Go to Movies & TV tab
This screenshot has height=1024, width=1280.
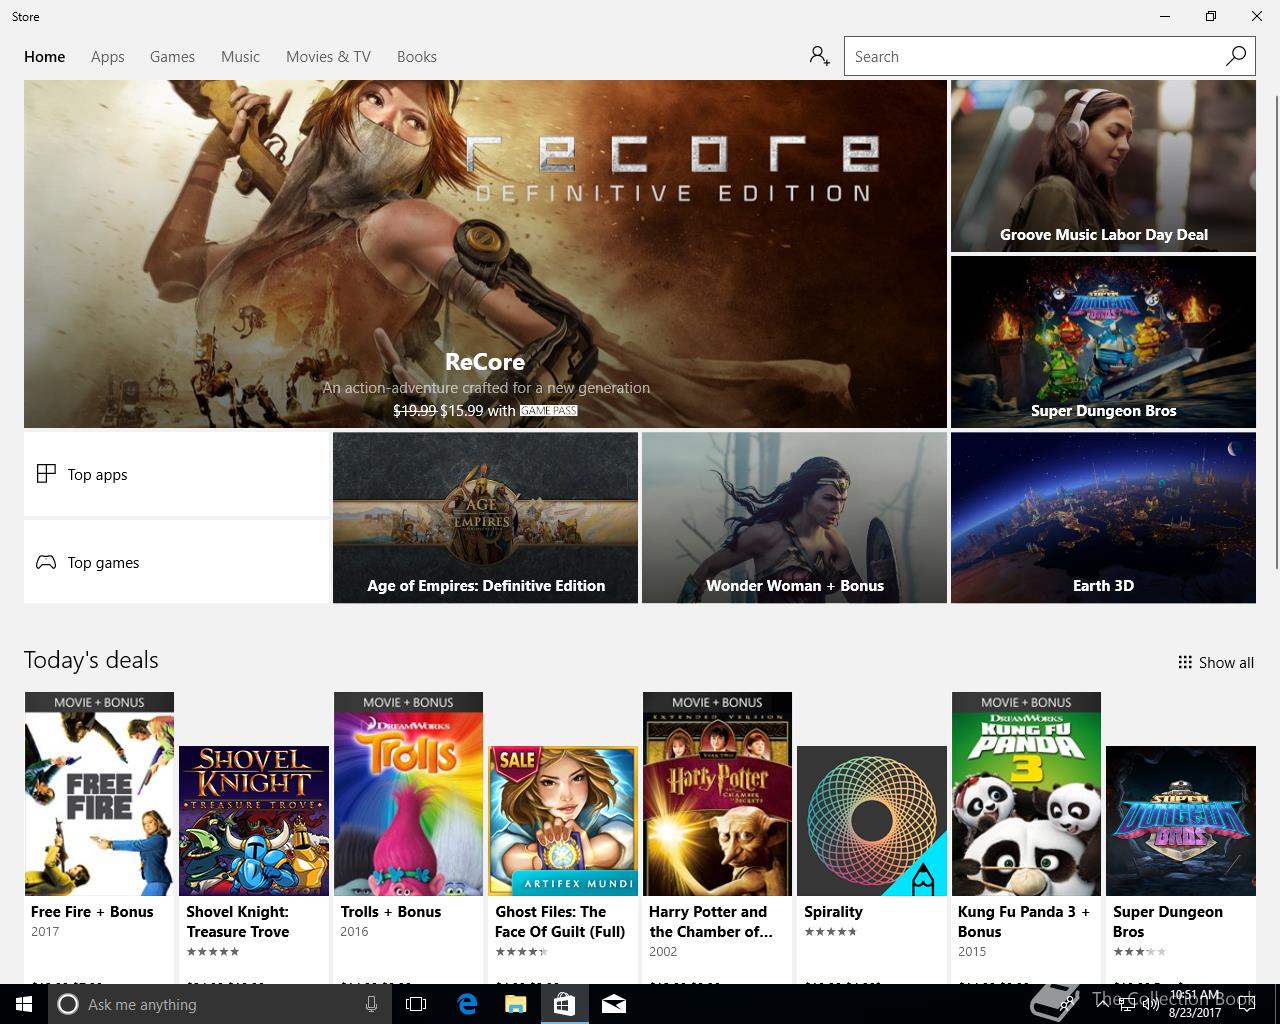(328, 57)
